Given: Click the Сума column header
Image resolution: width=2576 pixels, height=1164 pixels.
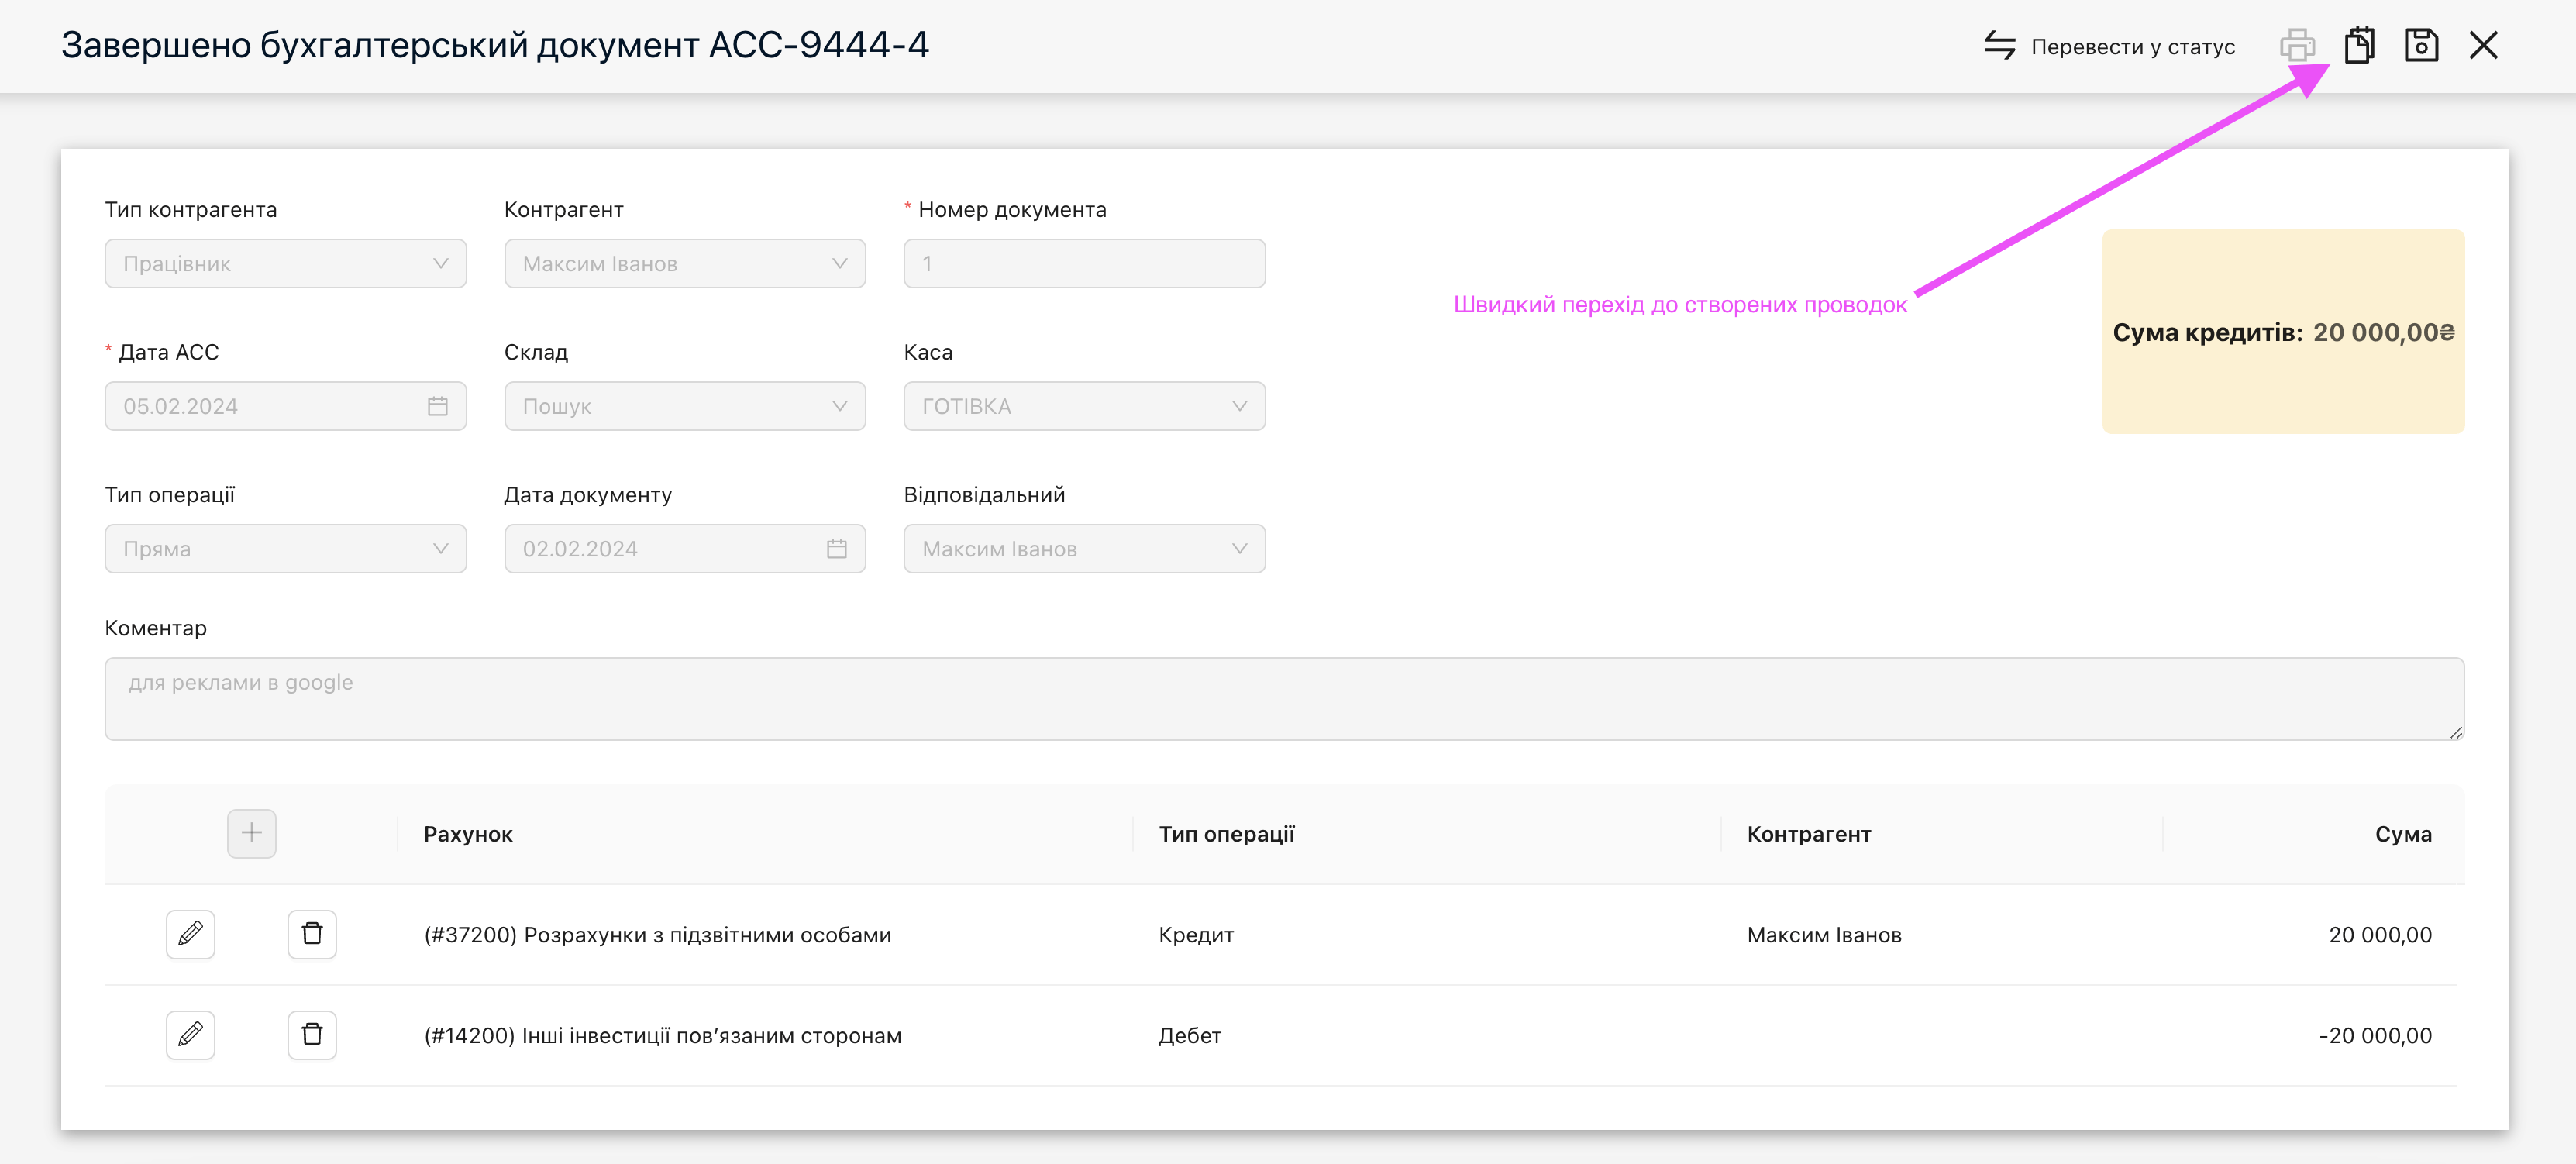Looking at the screenshot, I should click(2402, 834).
